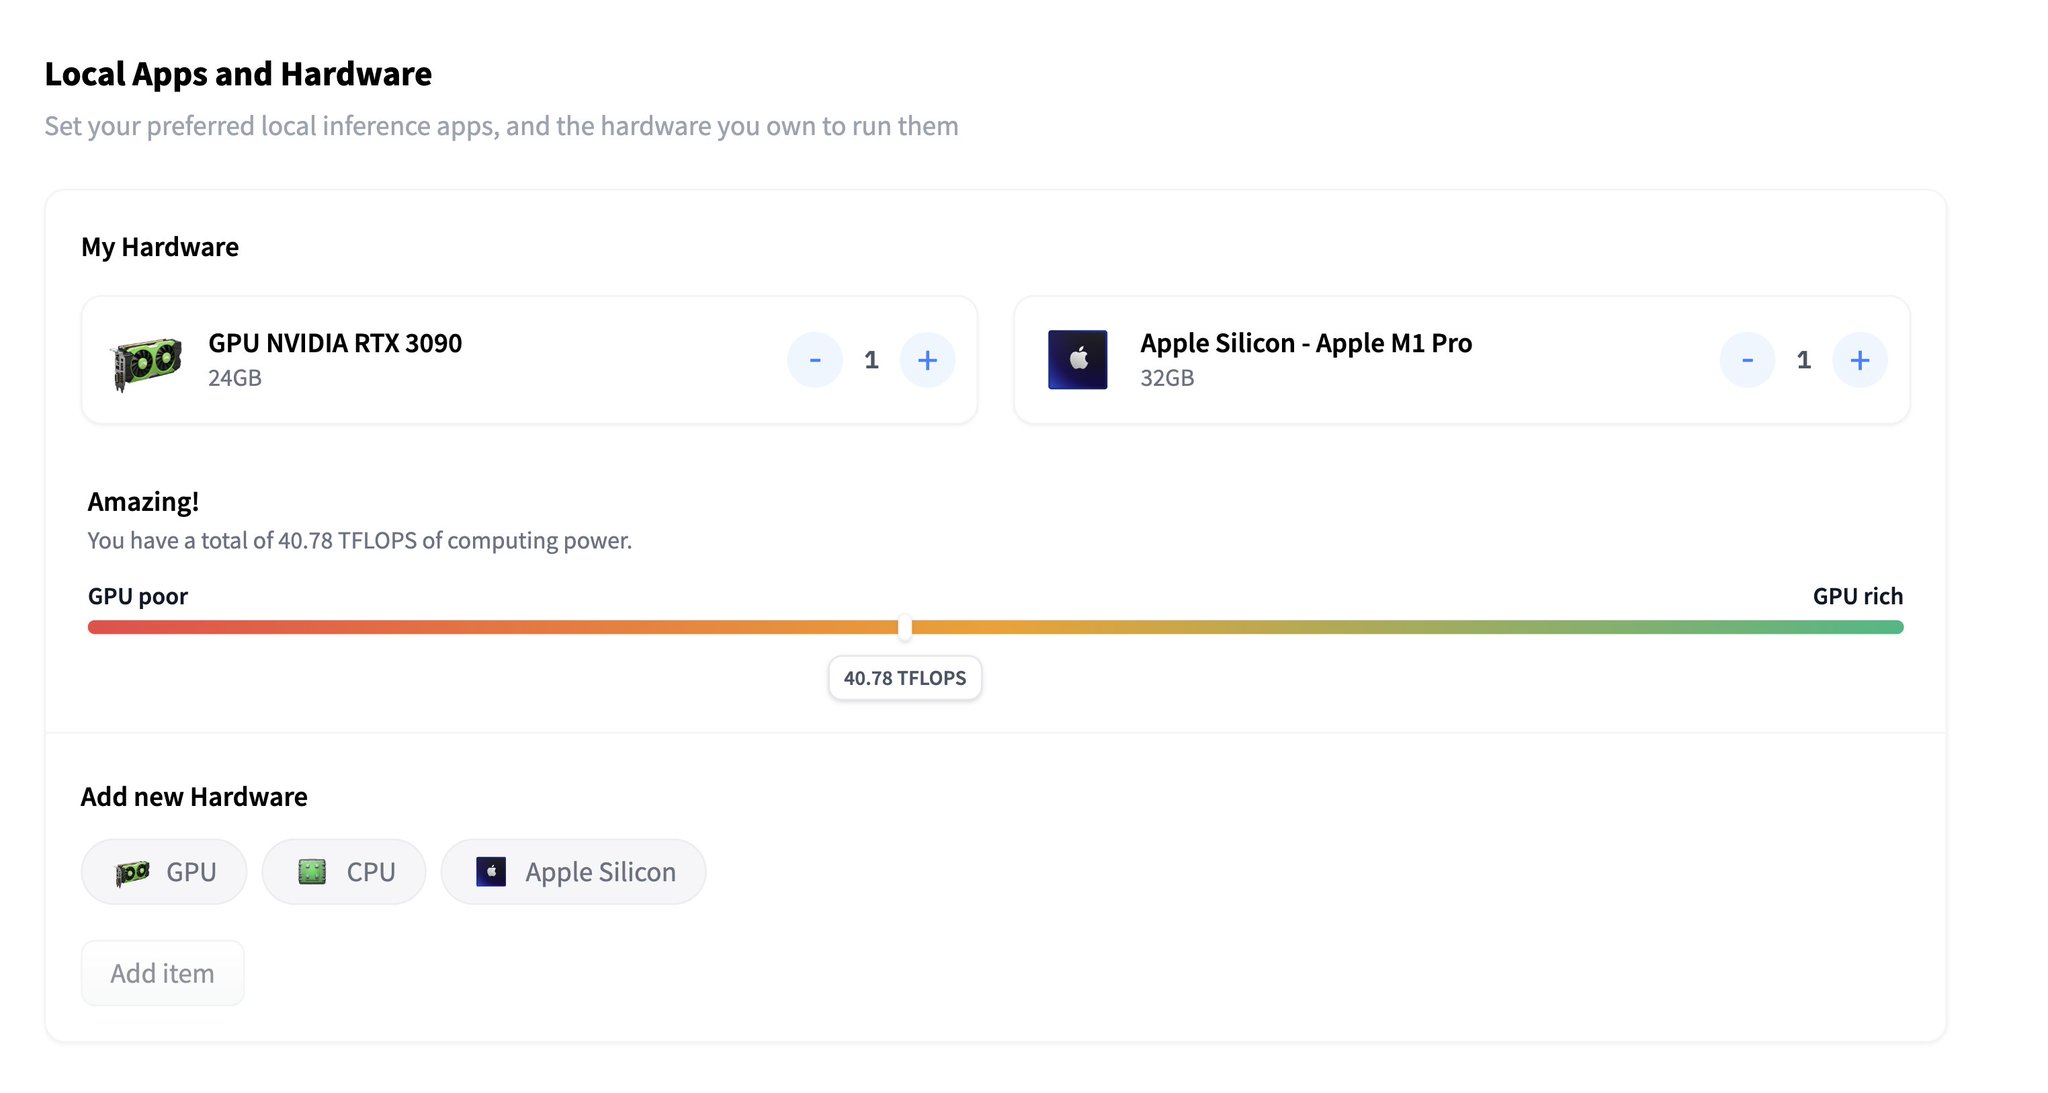Click the Amazing! heading
The image size is (2048, 1093).
pyautogui.click(x=143, y=502)
